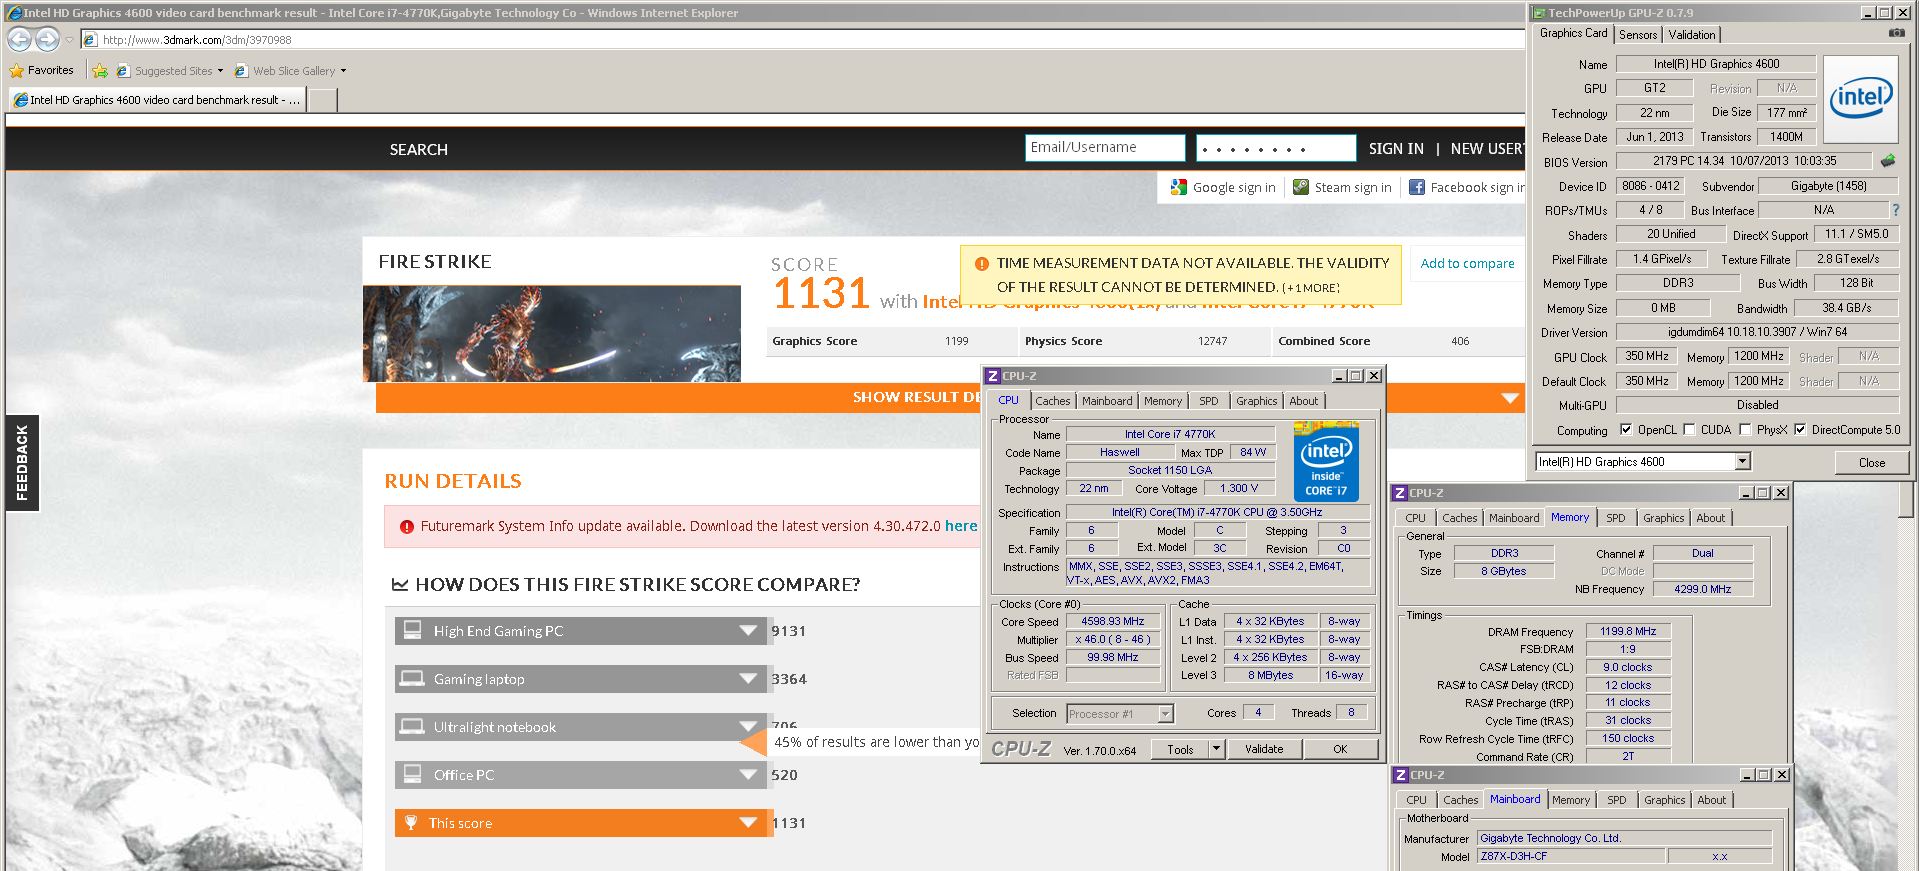Image resolution: width=1919 pixels, height=871 pixels.
Task: Click Ultralight notebook icon
Action: coord(411,727)
